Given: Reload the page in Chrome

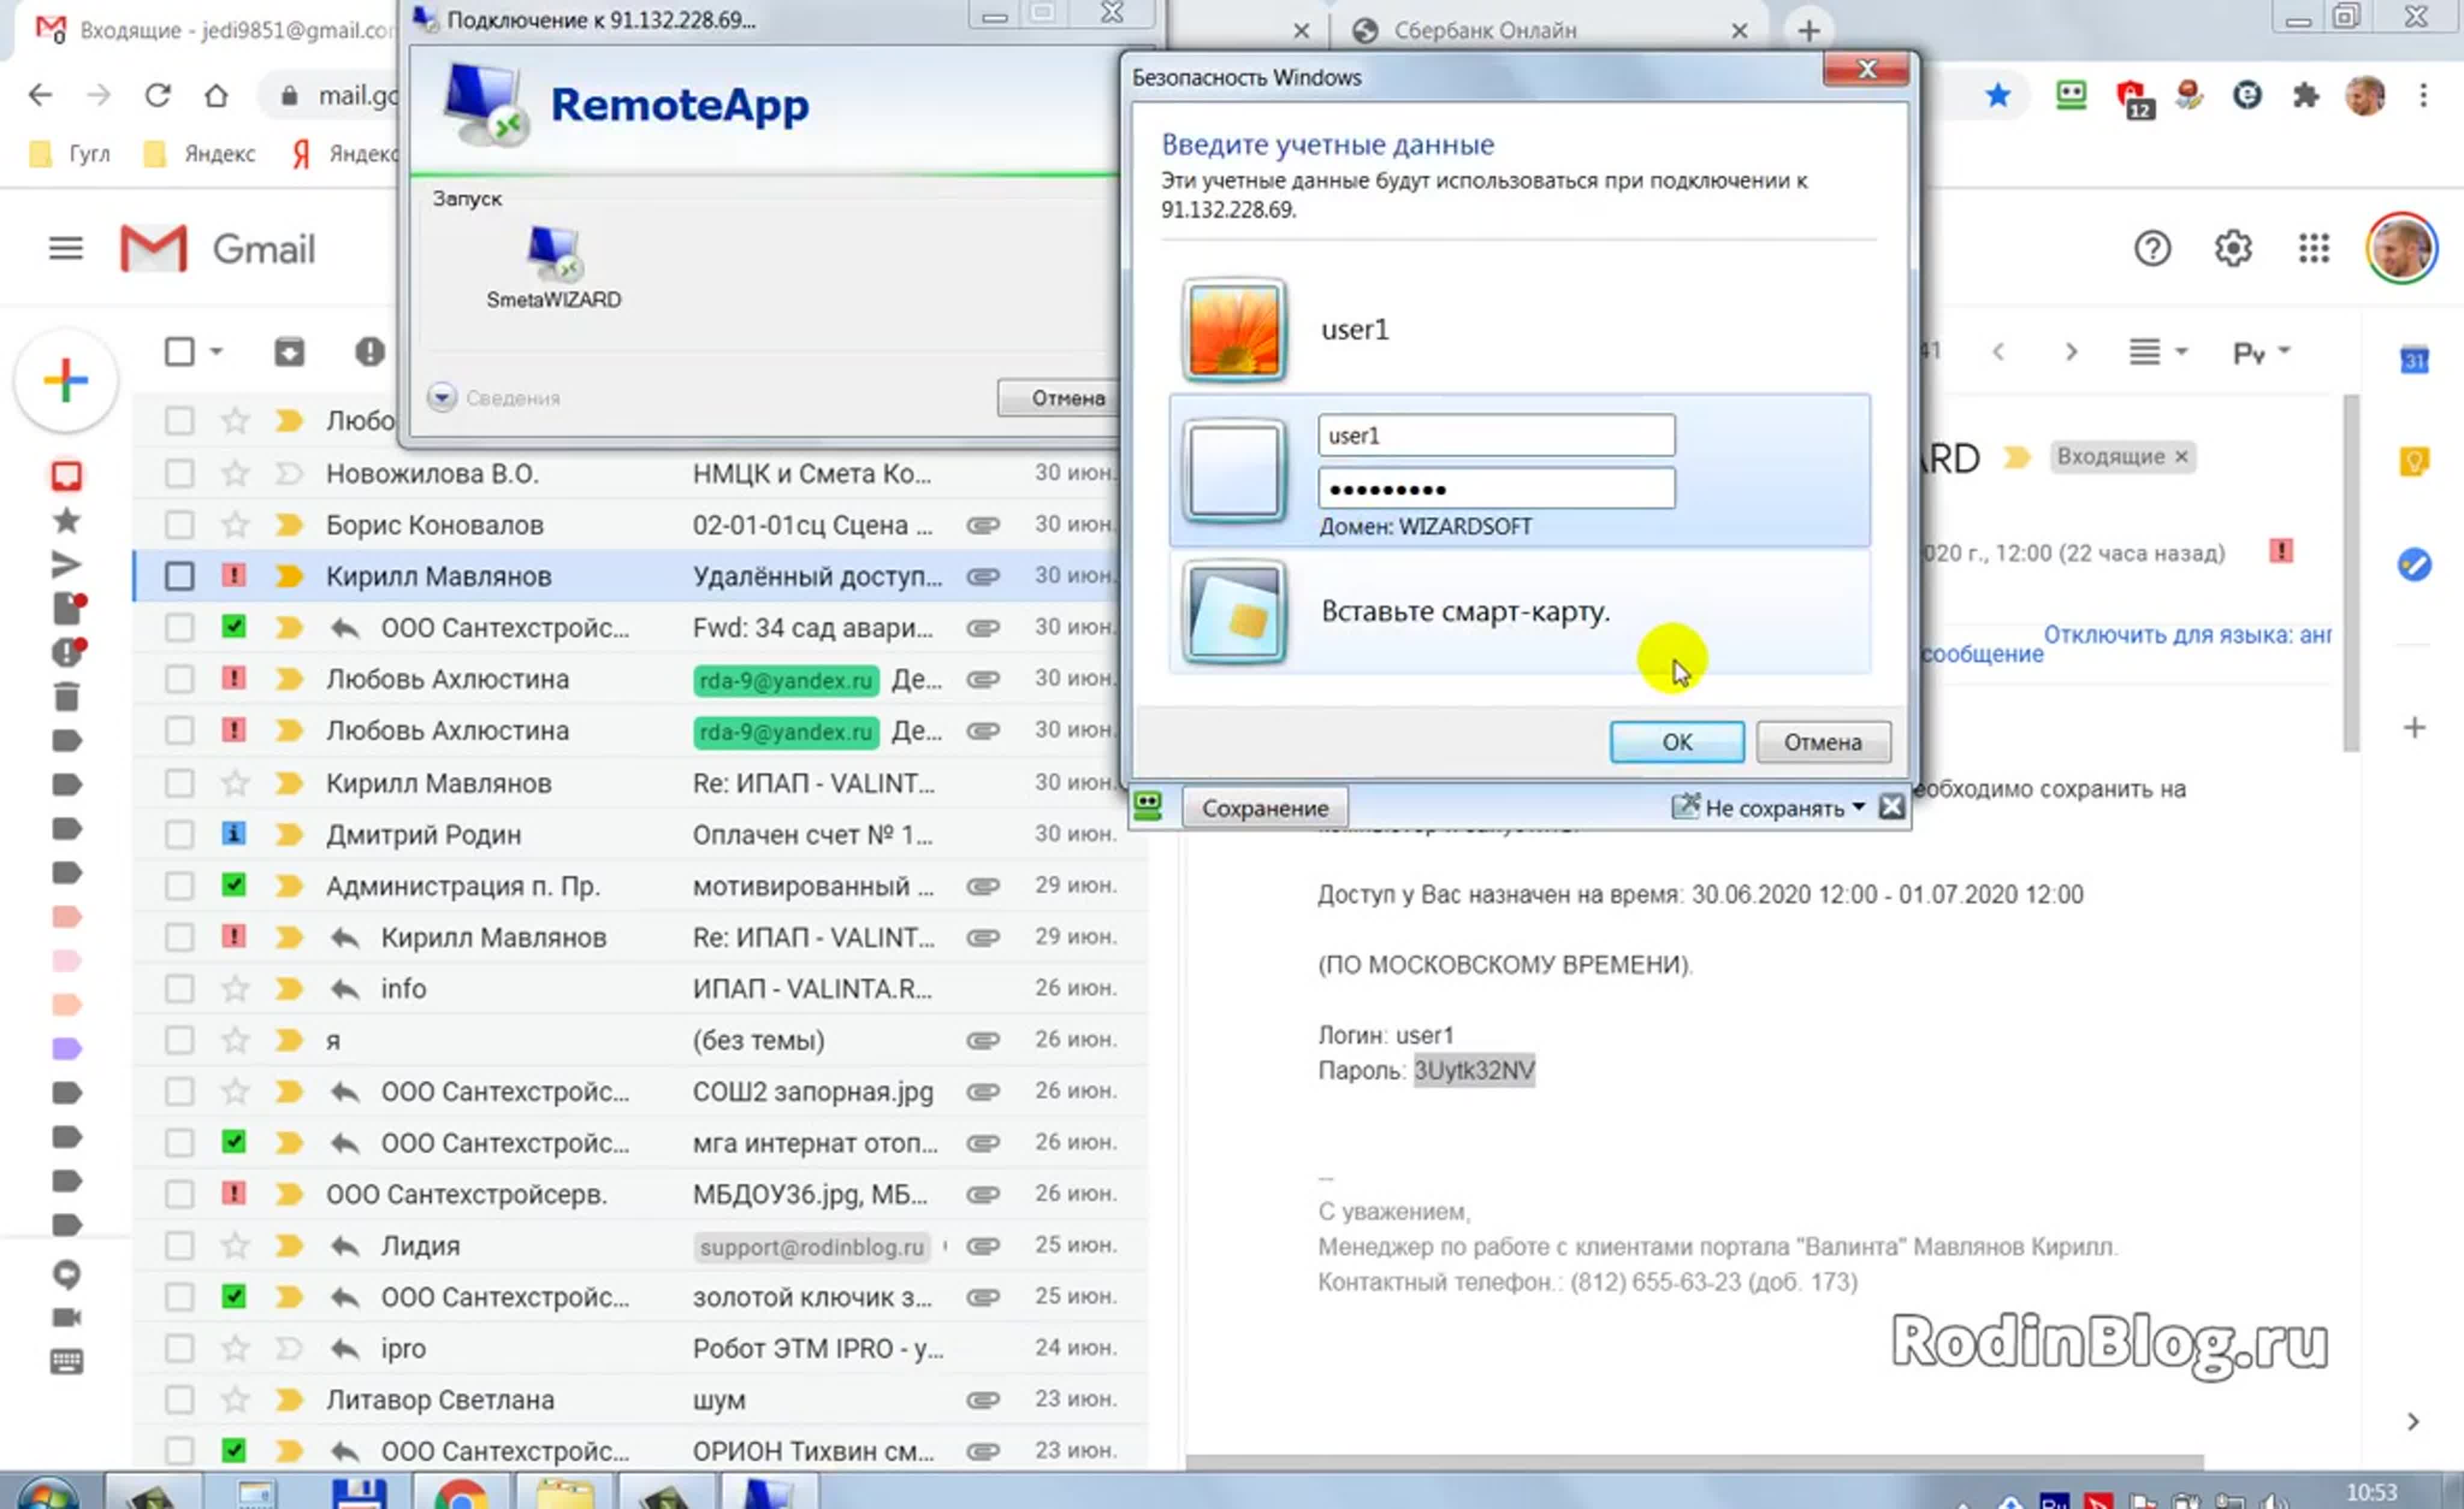Looking at the screenshot, I should click(157, 96).
